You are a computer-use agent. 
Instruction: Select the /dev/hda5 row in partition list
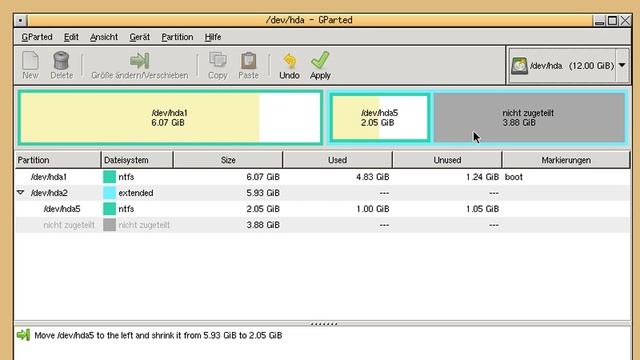pos(322,209)
